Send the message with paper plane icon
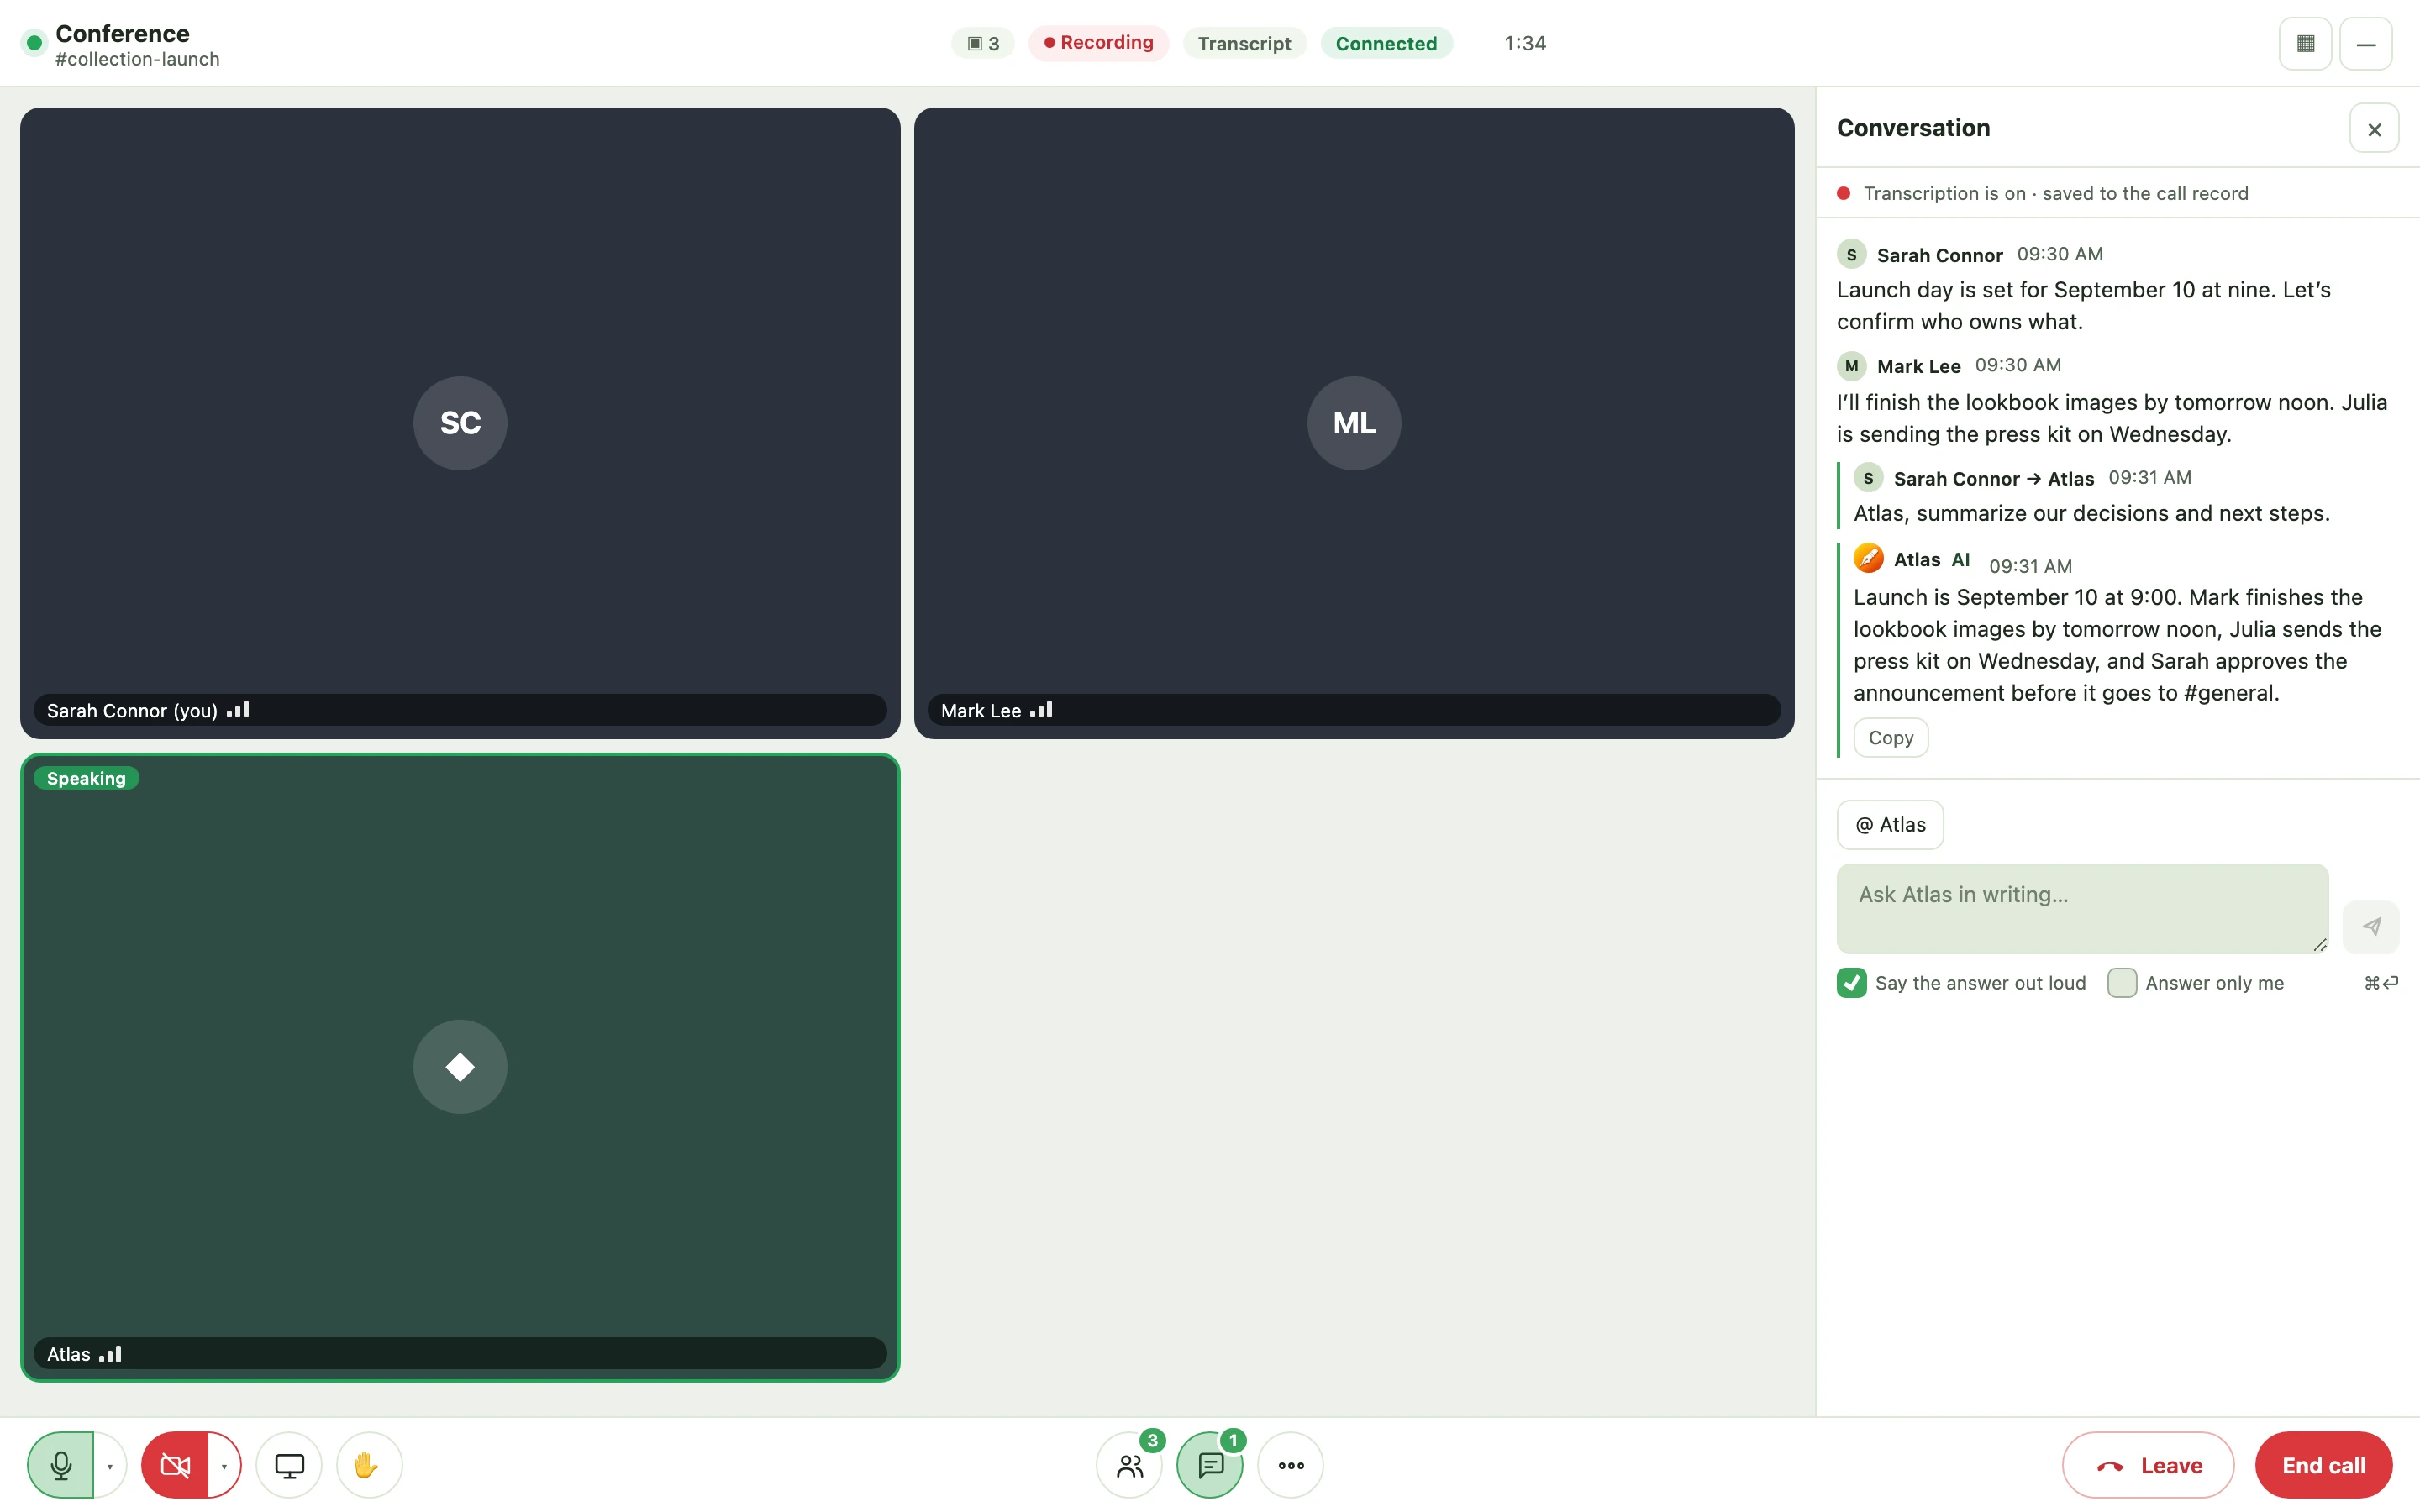This screenshot has width=2420, height=1512. coord(2371,926)
